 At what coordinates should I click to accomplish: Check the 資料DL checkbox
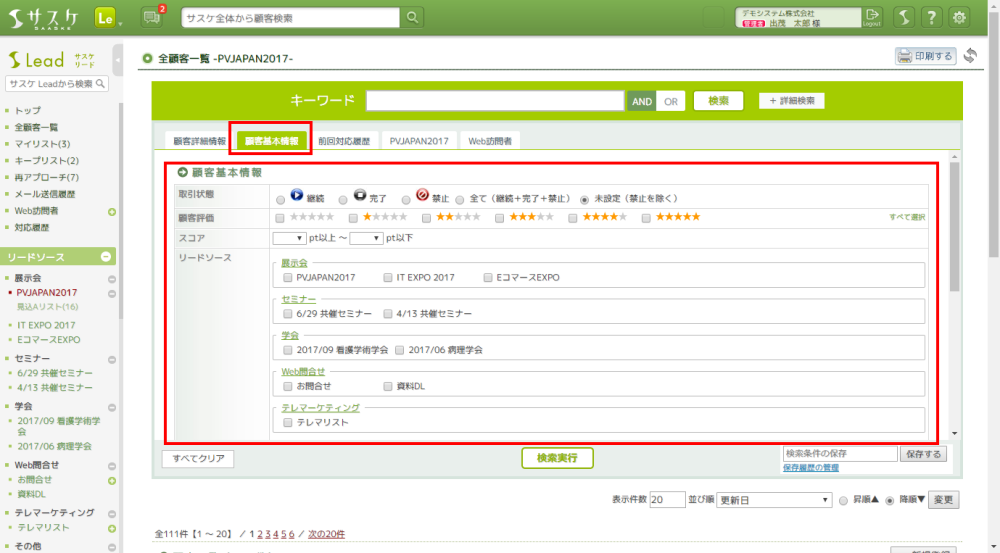click(x=388, y=386)
